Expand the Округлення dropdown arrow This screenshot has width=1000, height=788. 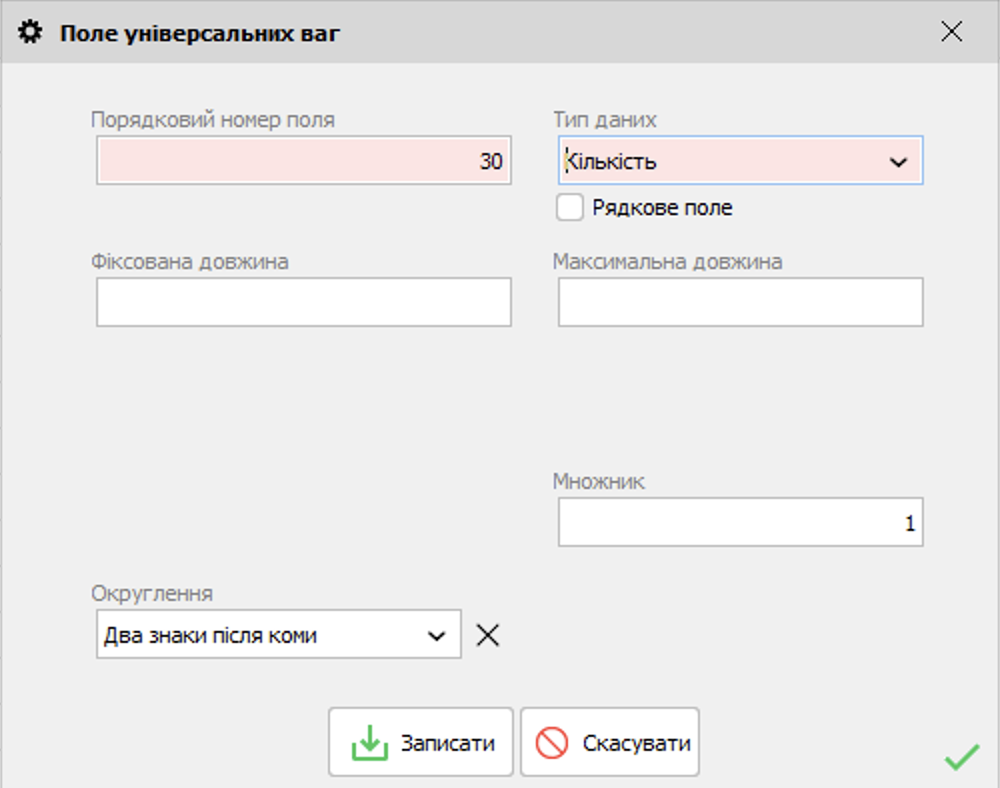click(436, 636)
